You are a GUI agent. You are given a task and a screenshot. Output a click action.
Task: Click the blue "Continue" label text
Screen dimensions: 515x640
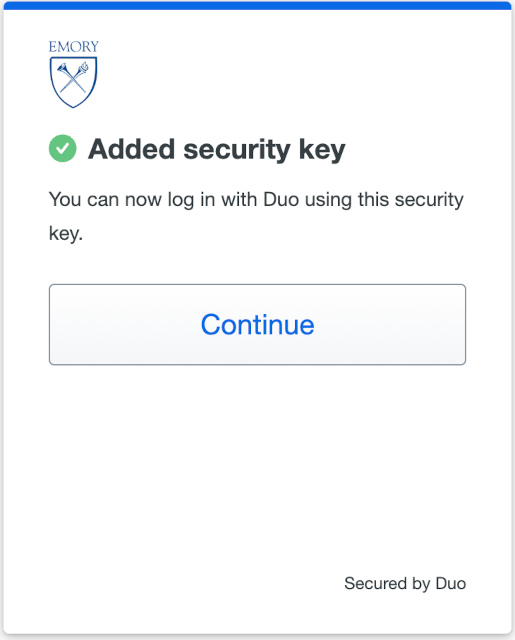[258, 325]
